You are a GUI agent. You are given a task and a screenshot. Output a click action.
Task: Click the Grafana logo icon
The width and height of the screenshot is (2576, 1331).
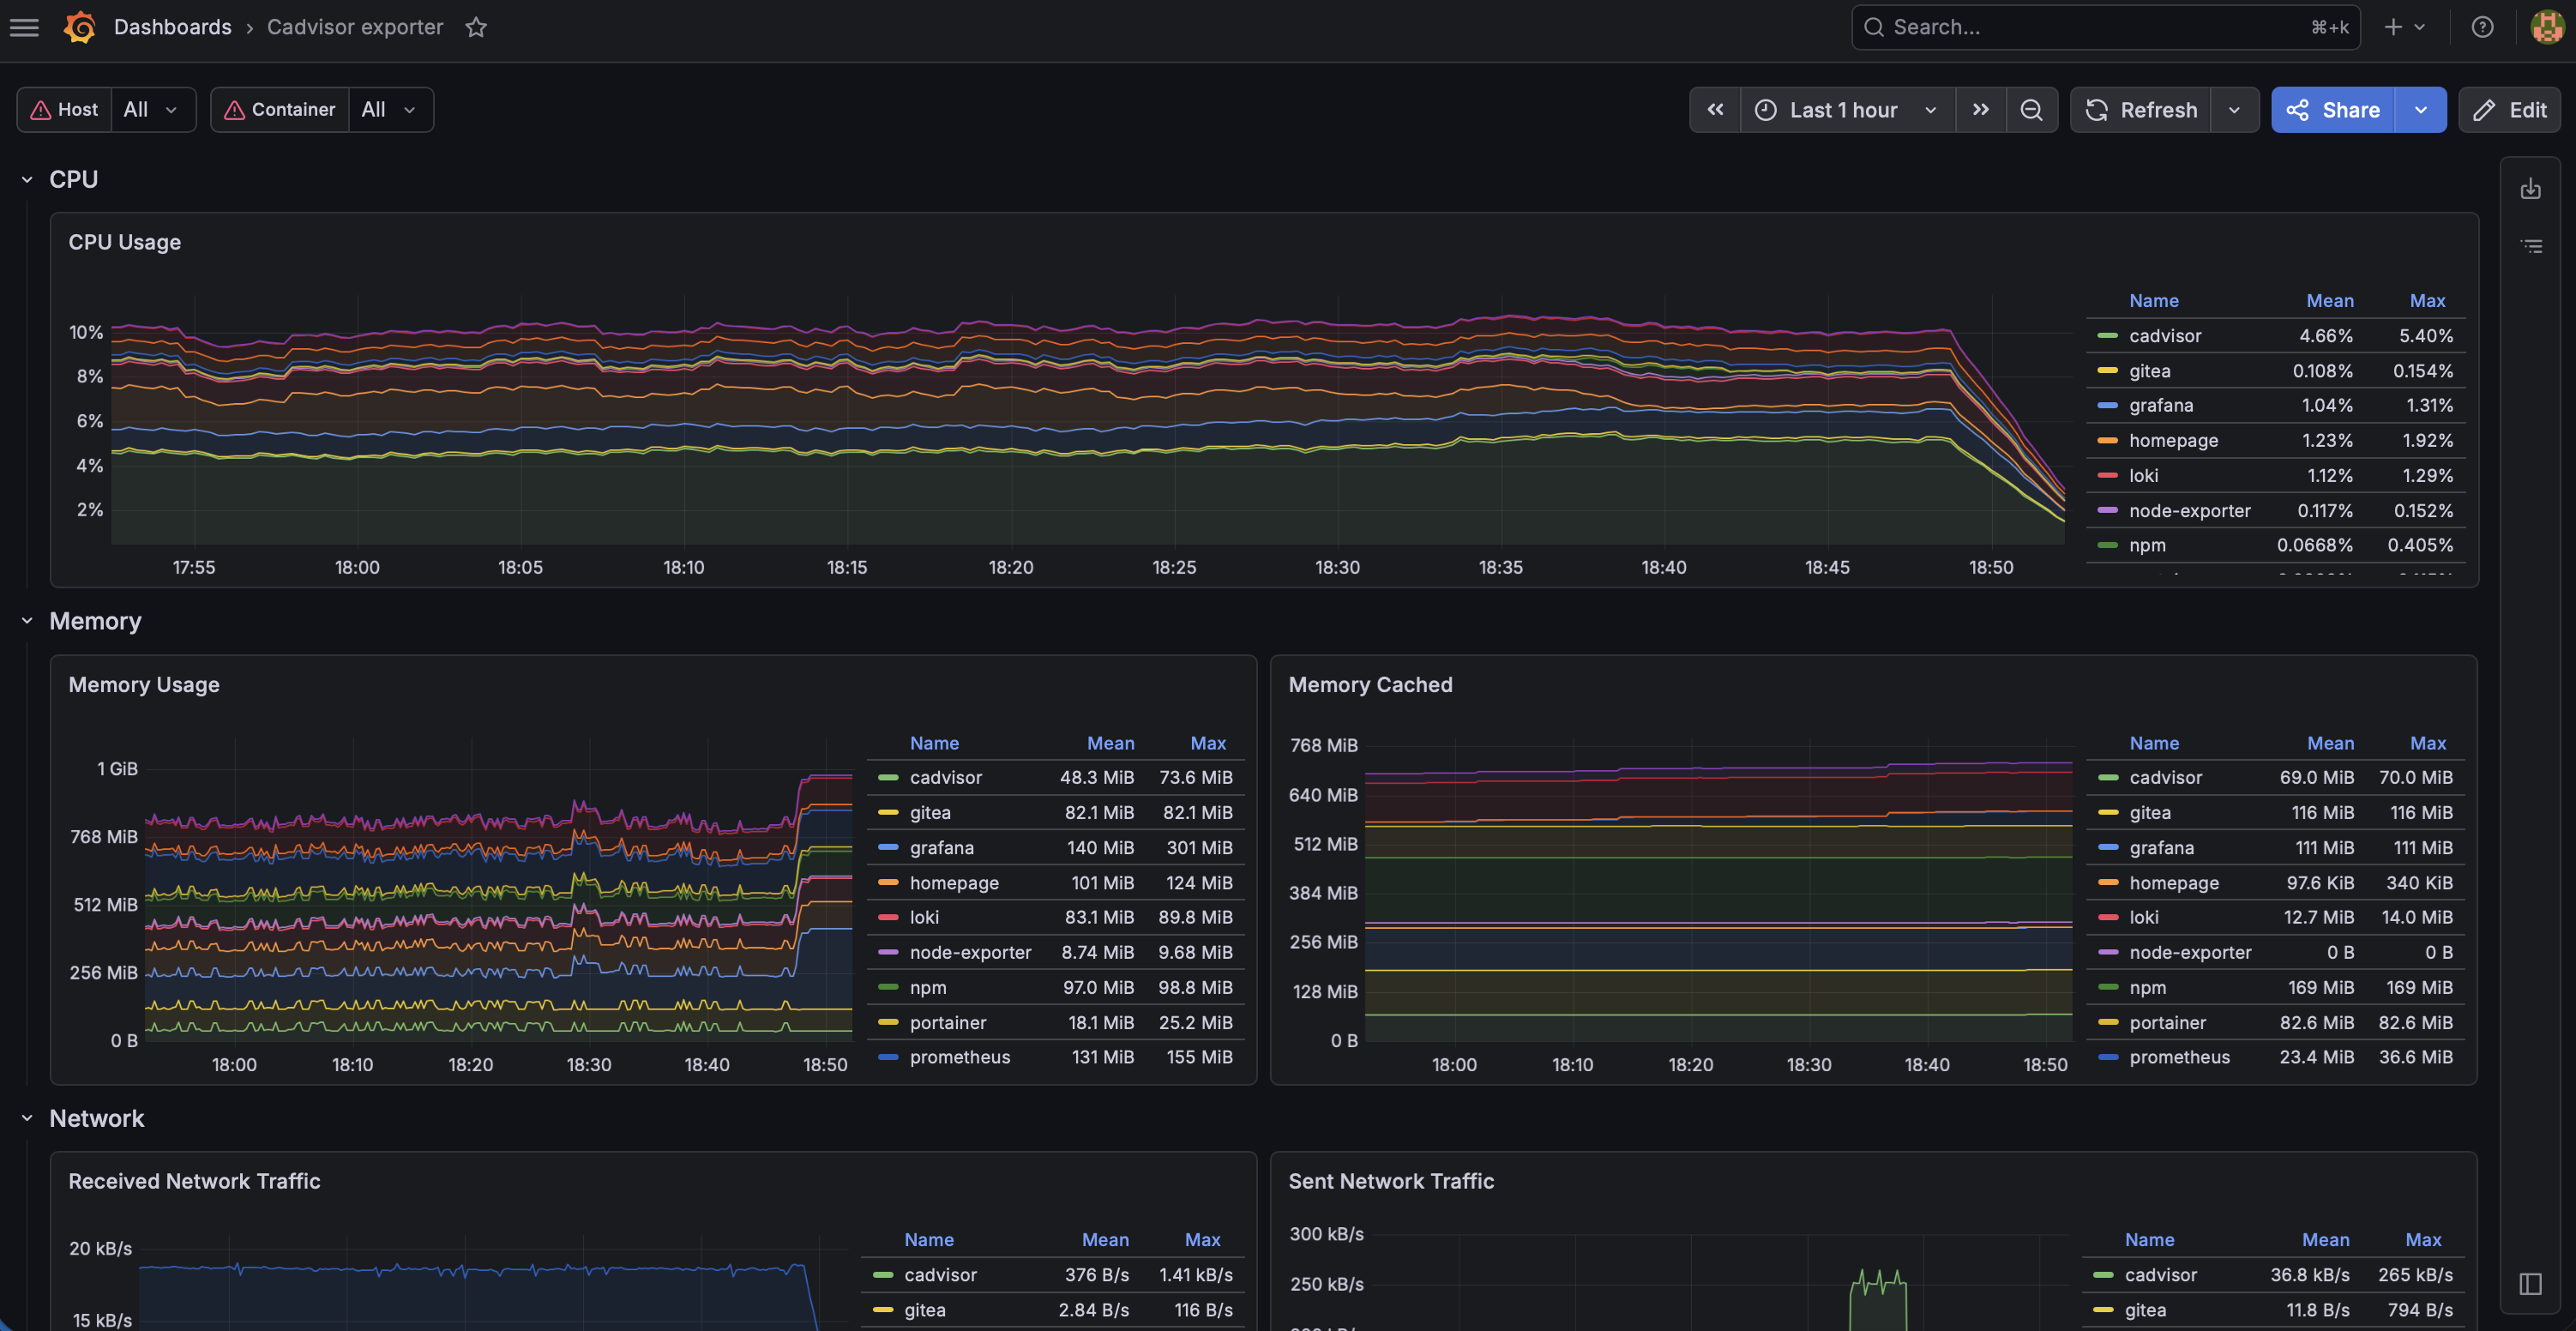pyautogui.click(x=79, y=27)
